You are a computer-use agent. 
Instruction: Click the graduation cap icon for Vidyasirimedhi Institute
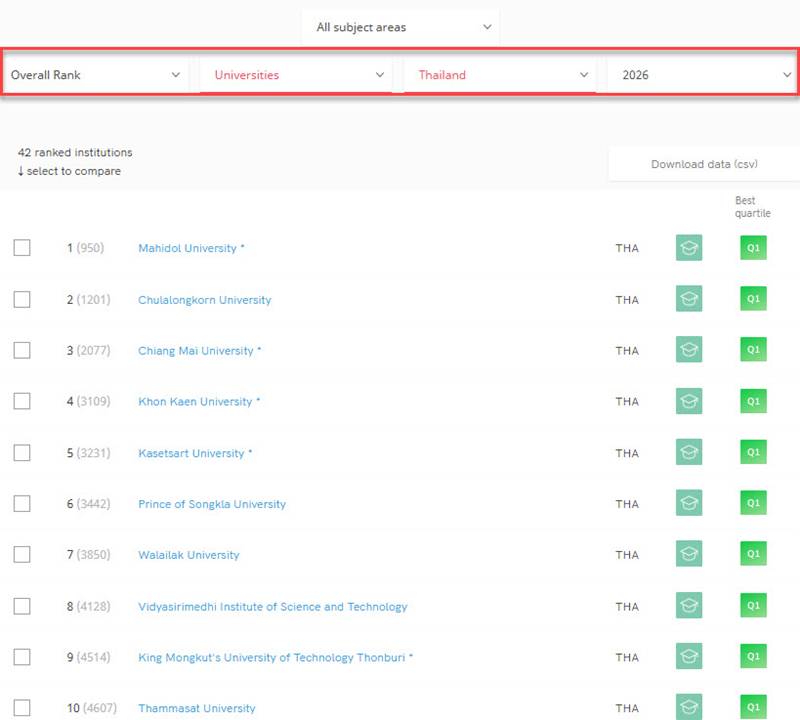coord(688,606)
